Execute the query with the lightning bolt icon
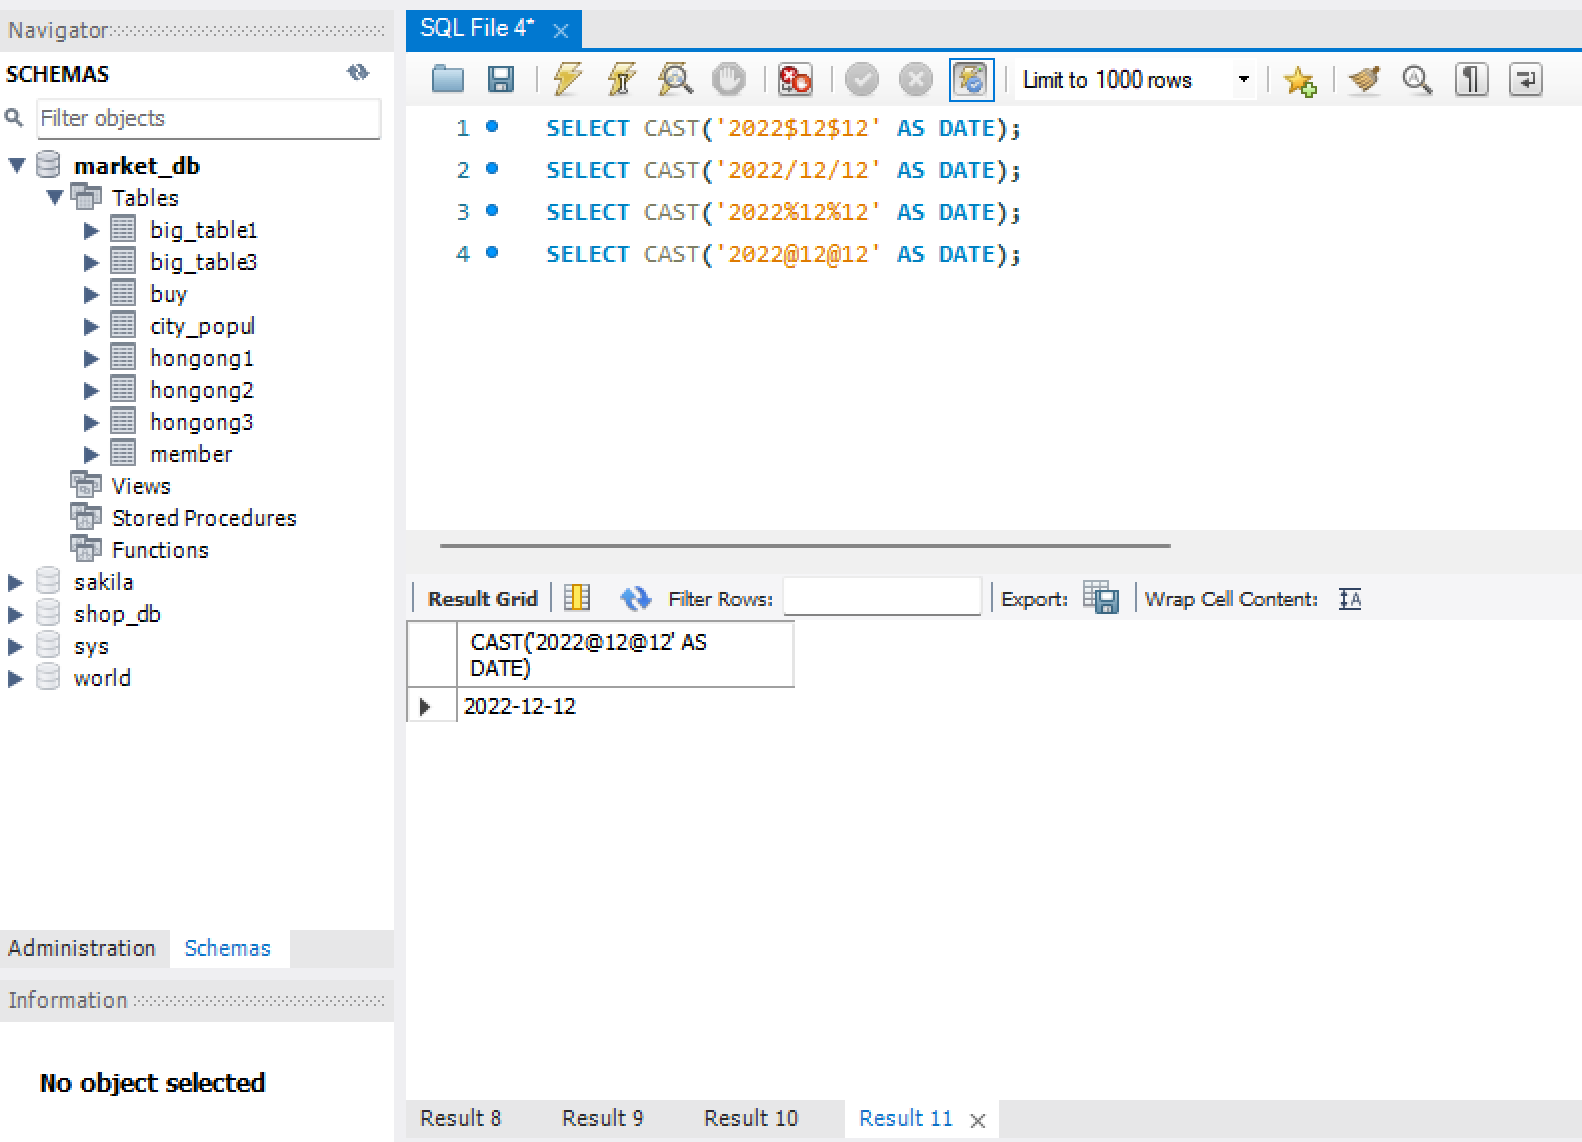Image resolution: width=1582 pixels, height=1142 pixels. coord(567,79)
